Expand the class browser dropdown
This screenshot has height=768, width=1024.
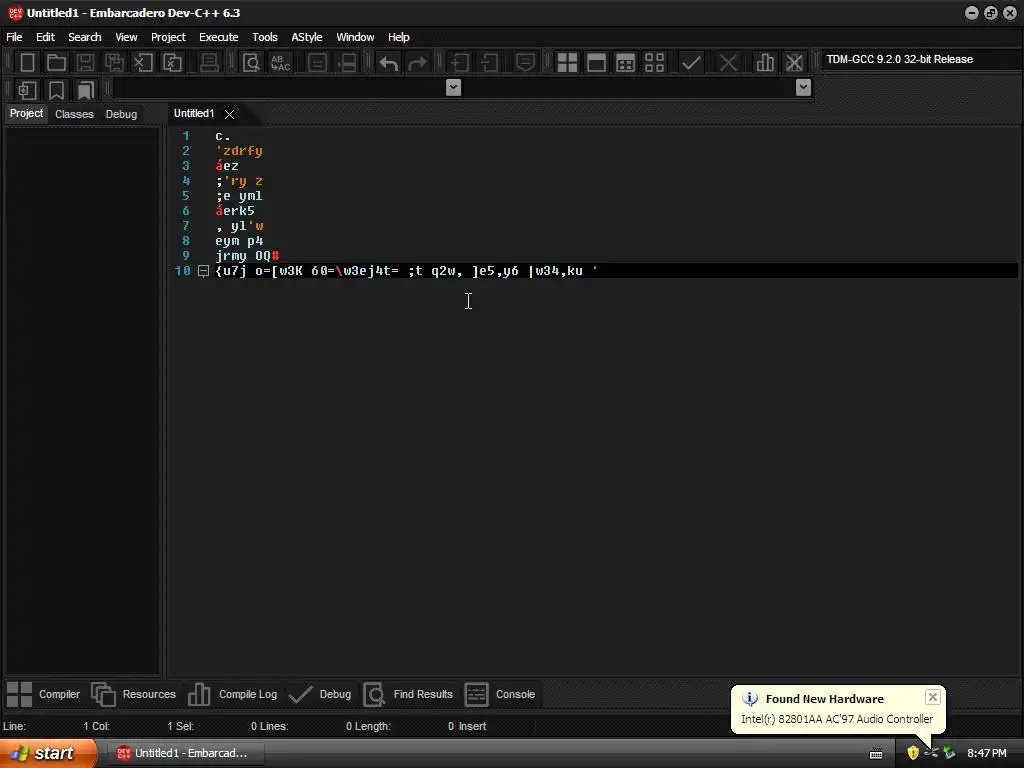click(x=453, y=88)
